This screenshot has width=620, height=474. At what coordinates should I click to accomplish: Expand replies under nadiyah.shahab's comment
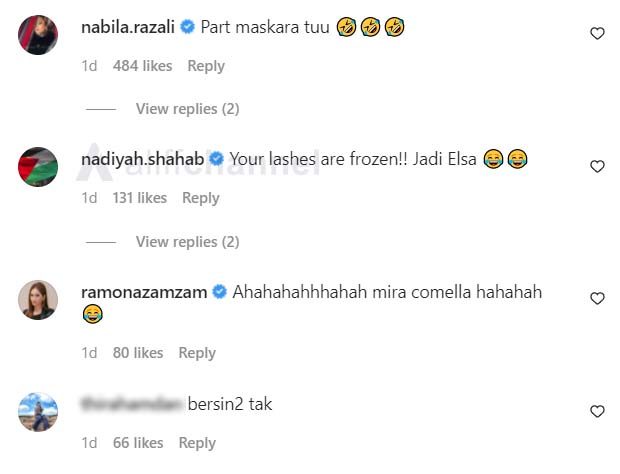tap(187, 242)
